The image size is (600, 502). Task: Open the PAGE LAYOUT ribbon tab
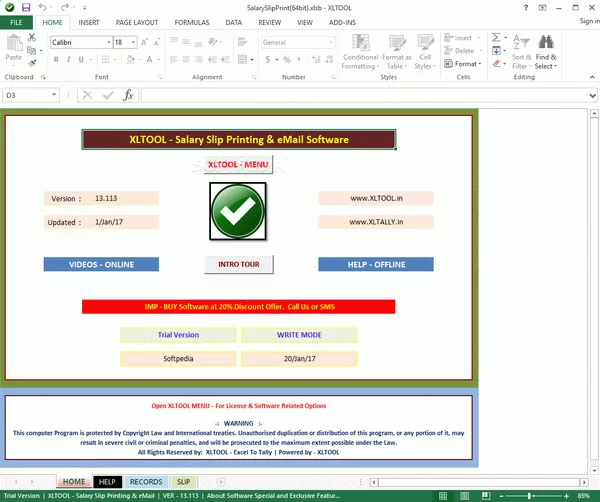(x=136, y=21)
